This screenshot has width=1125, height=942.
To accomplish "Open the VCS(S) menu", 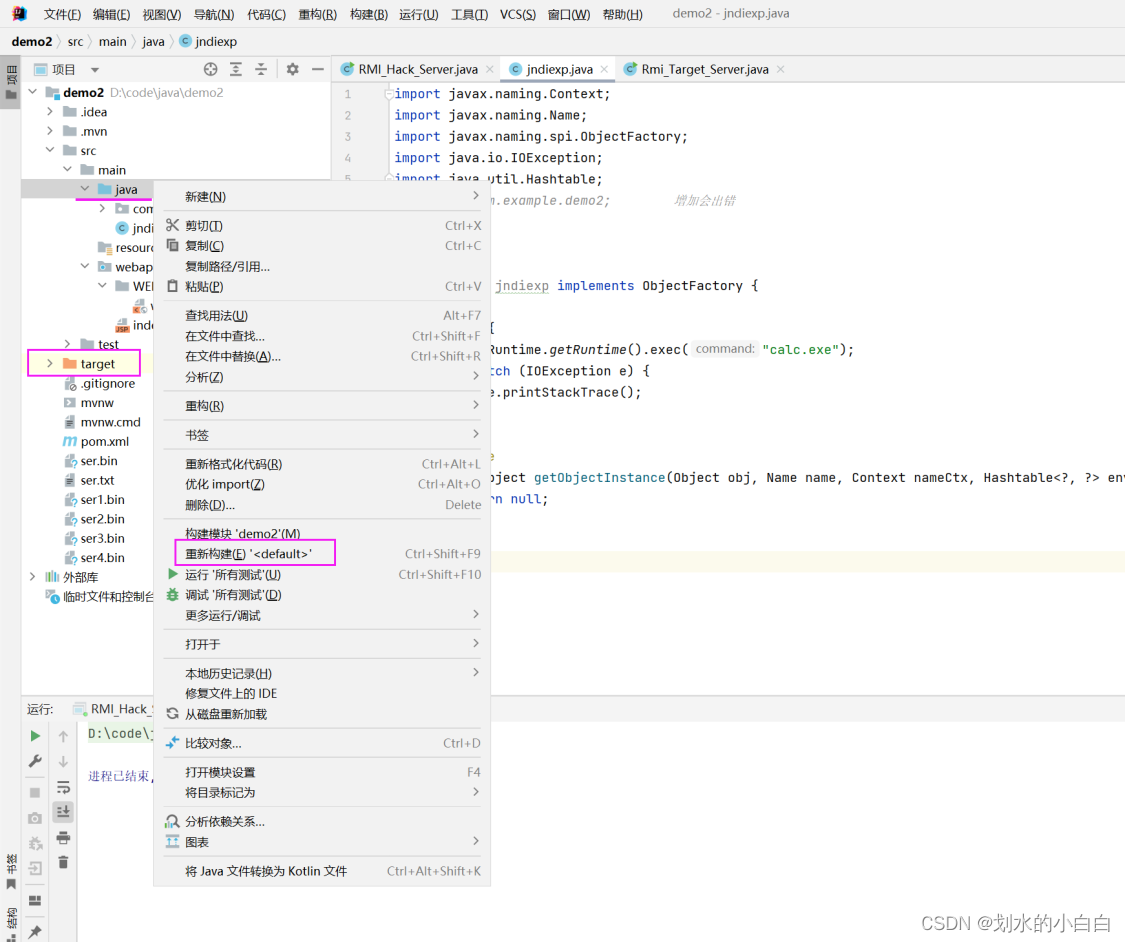I will tap(518, 14).
